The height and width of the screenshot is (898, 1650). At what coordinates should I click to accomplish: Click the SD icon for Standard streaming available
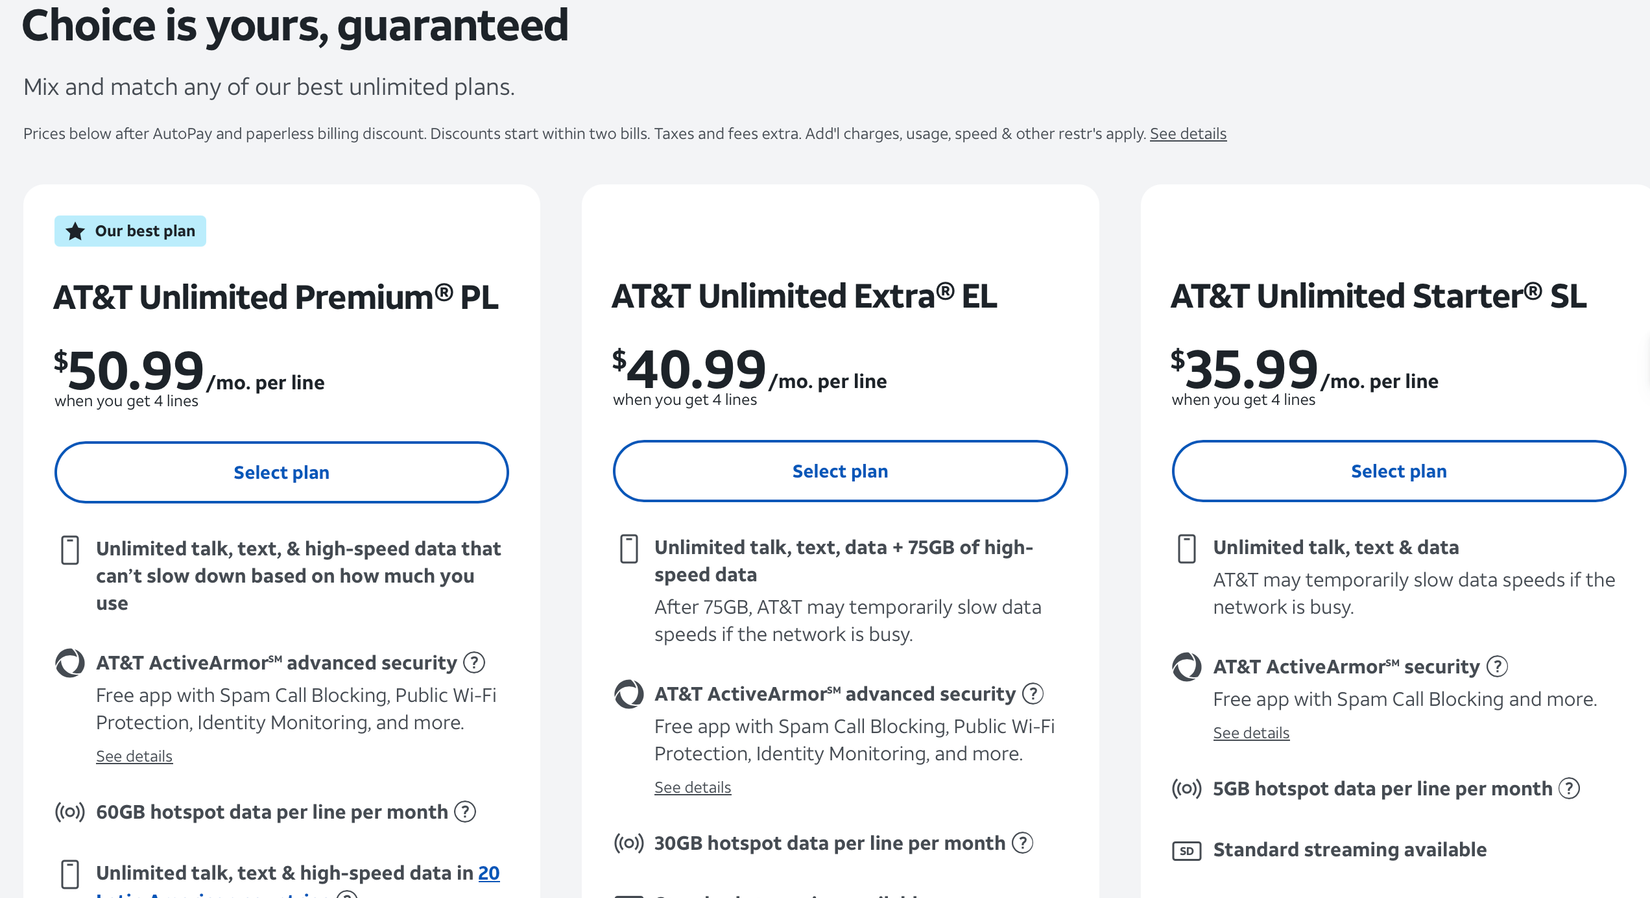coord(1186,850)
